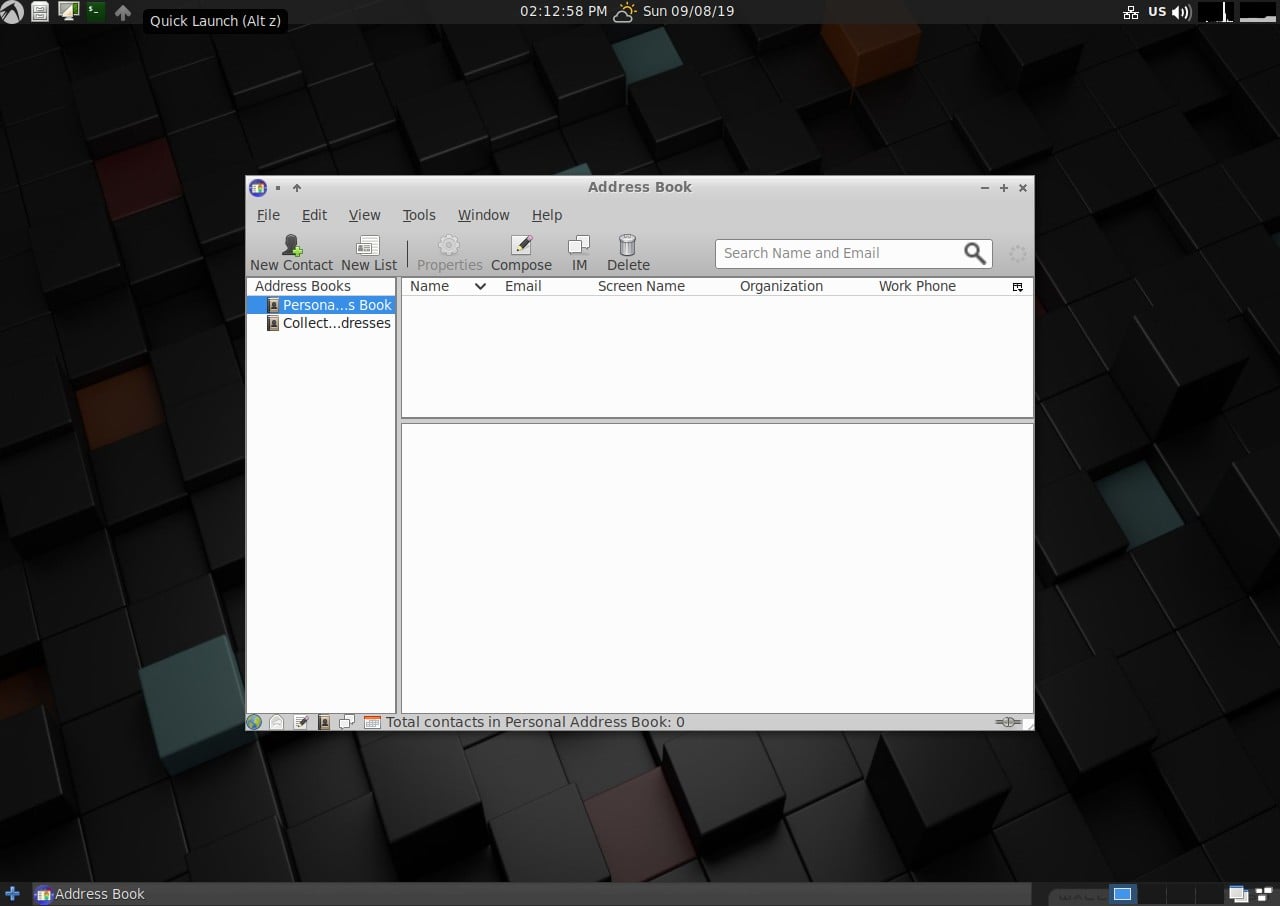Open terminal from the top panel
Screen dimensions: 1280x906
pyautogui.click(x=95, y=12)
